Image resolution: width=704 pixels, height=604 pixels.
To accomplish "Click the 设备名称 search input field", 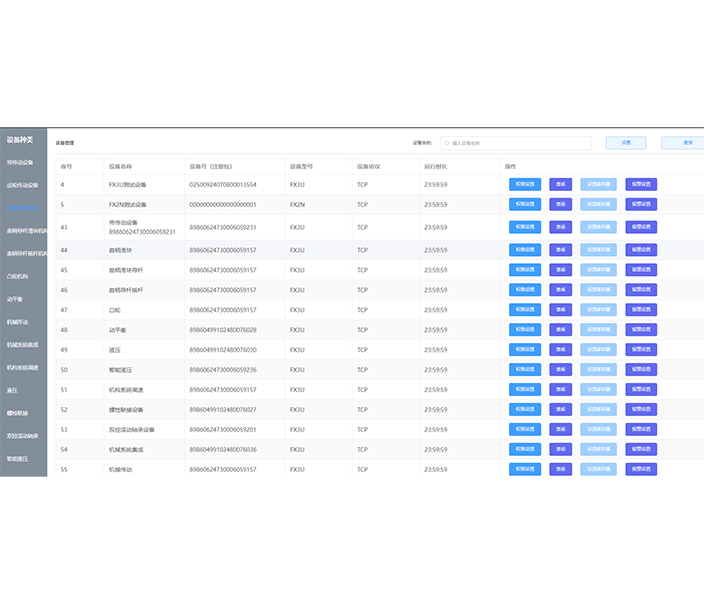I will coord(515,143).
